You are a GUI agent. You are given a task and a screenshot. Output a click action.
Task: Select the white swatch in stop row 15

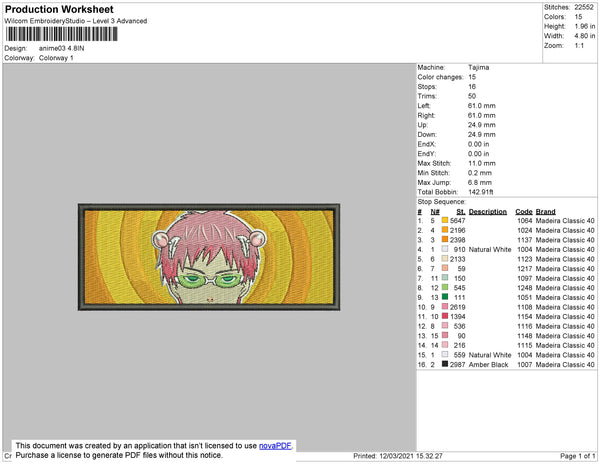pos(445,355)
